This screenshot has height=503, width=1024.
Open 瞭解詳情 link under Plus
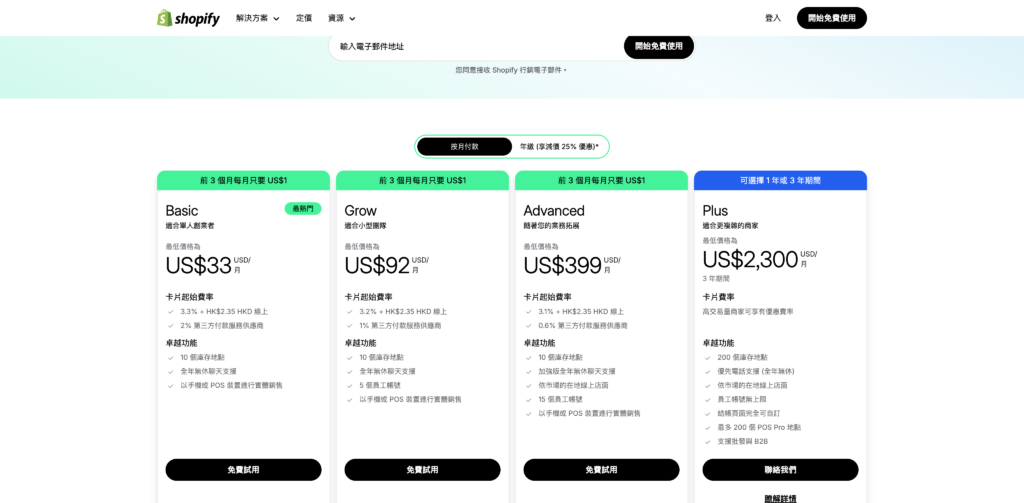[x=780, y=498]
